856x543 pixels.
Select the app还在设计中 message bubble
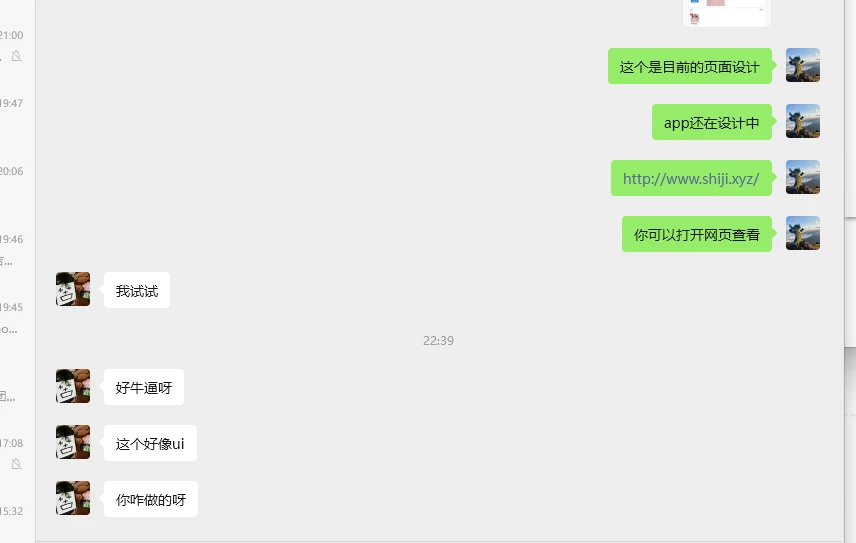point(712,122)
